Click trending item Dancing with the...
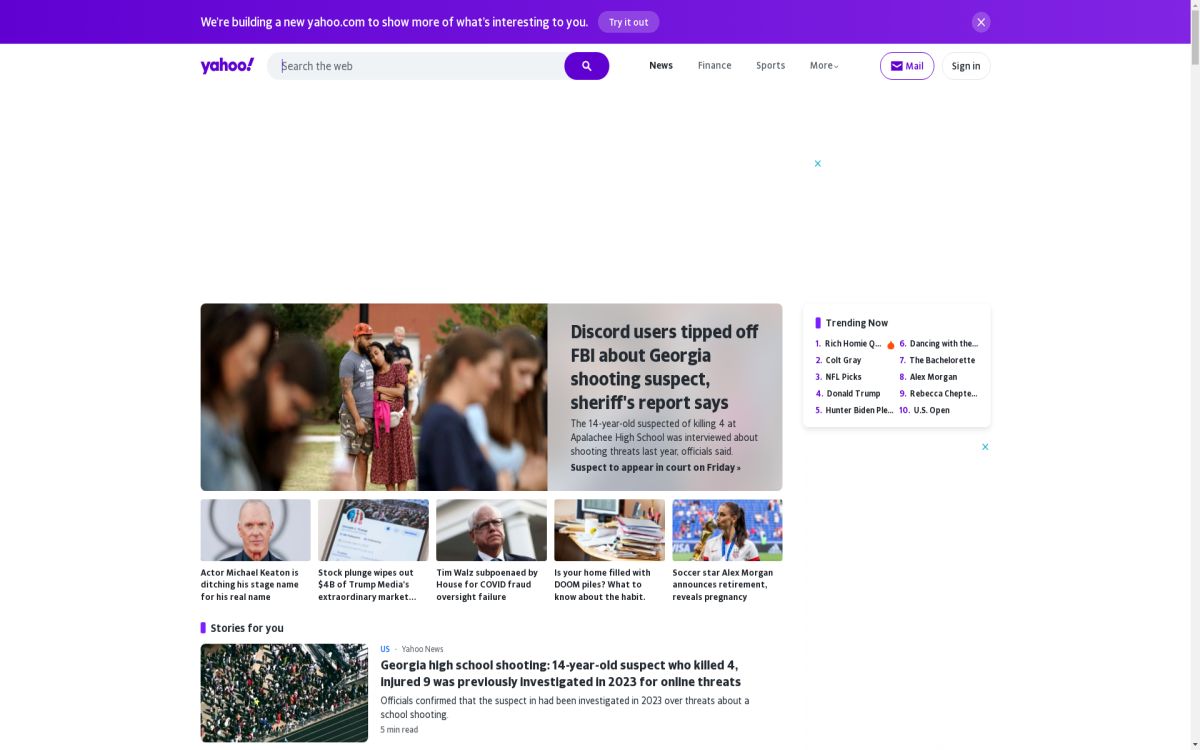Viewport: 1200px width, 750px height. [x=944, y=344]
